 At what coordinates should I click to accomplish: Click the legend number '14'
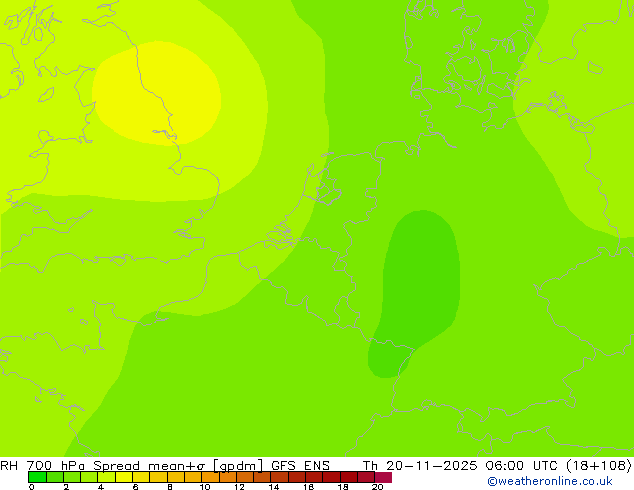(x=274, y=487)
